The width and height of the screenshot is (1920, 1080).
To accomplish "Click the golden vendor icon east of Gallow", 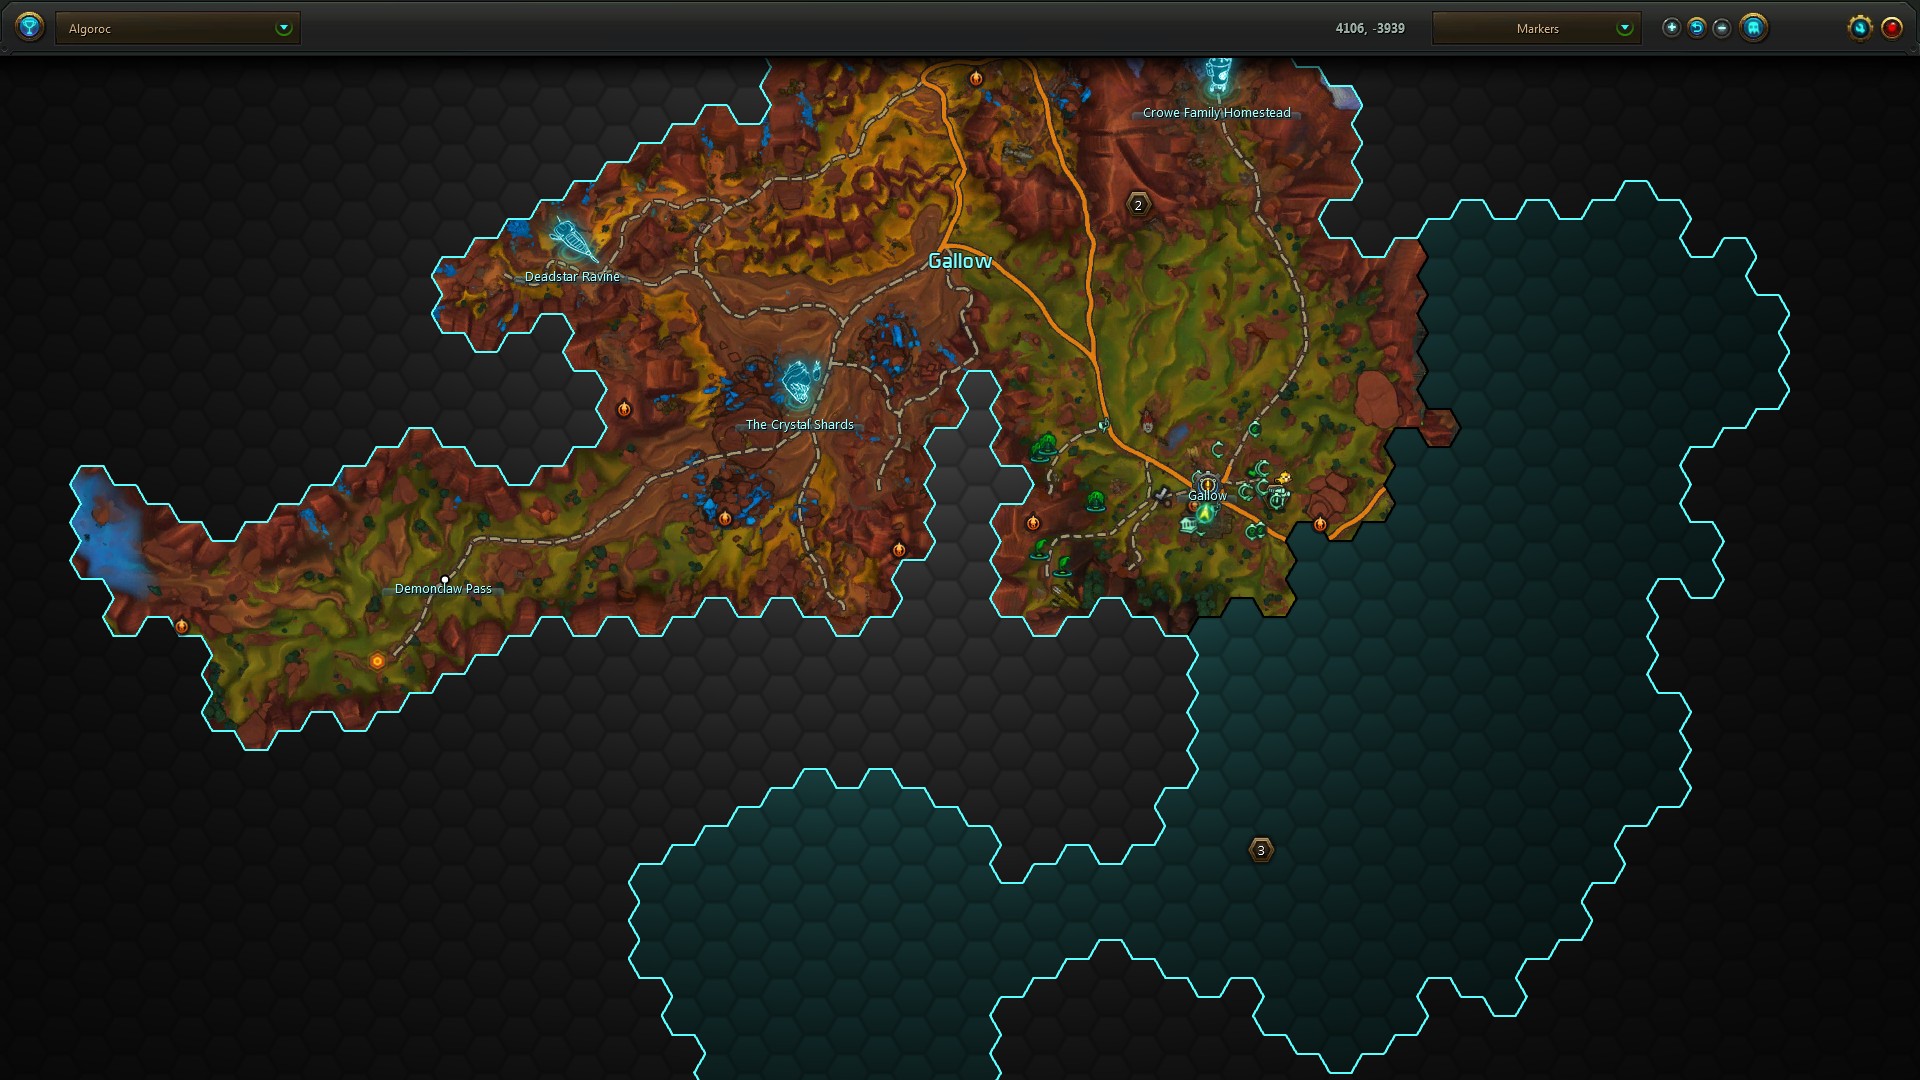I will point(1284,478).
